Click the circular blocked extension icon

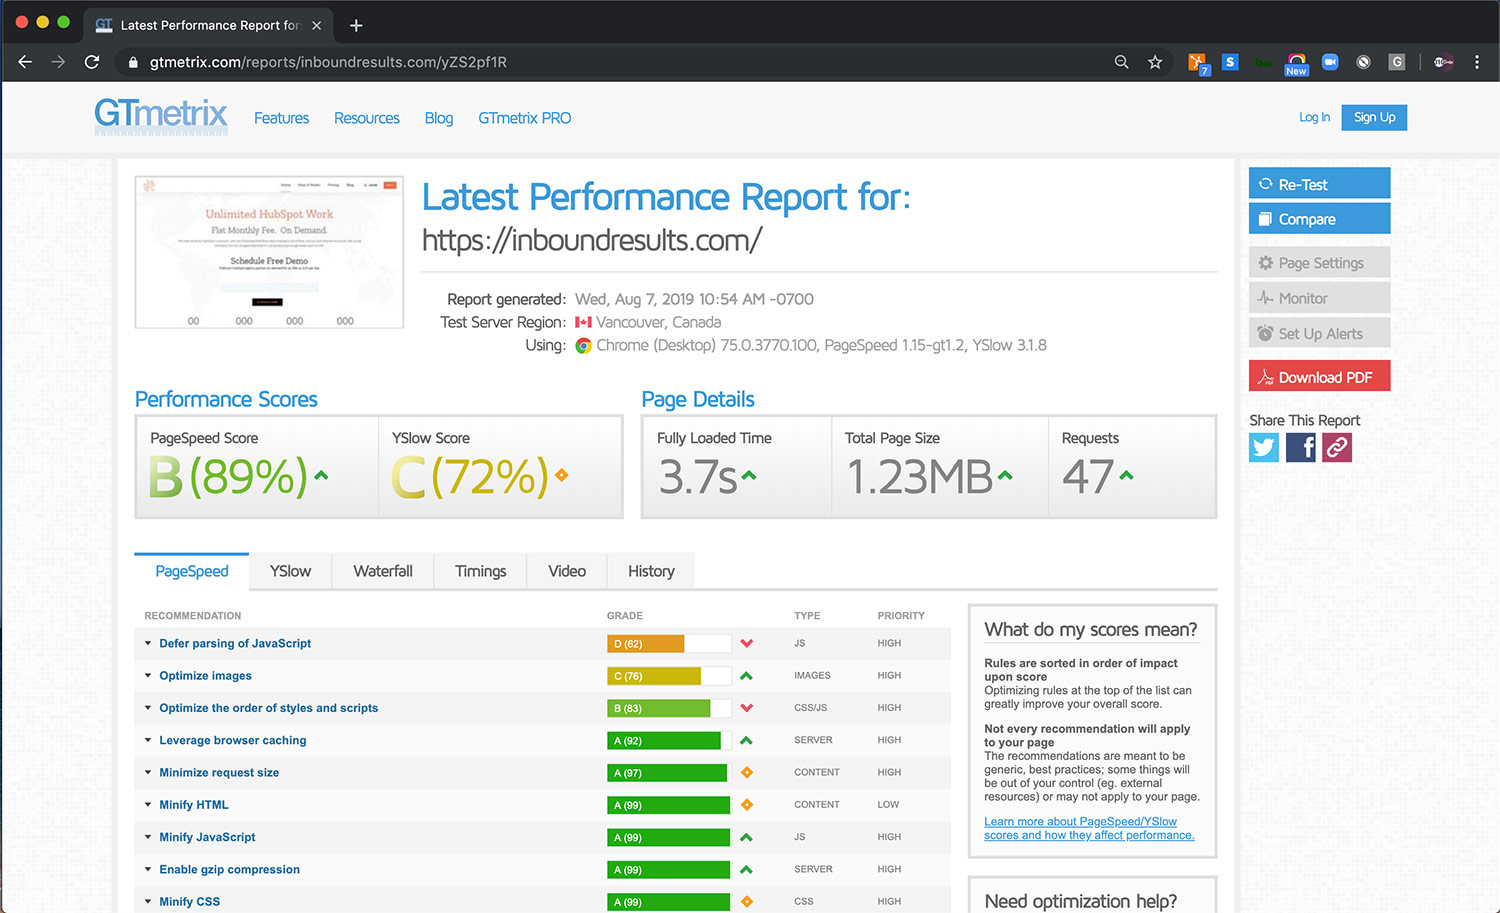pyautogui.click(x=1363, y=62)
